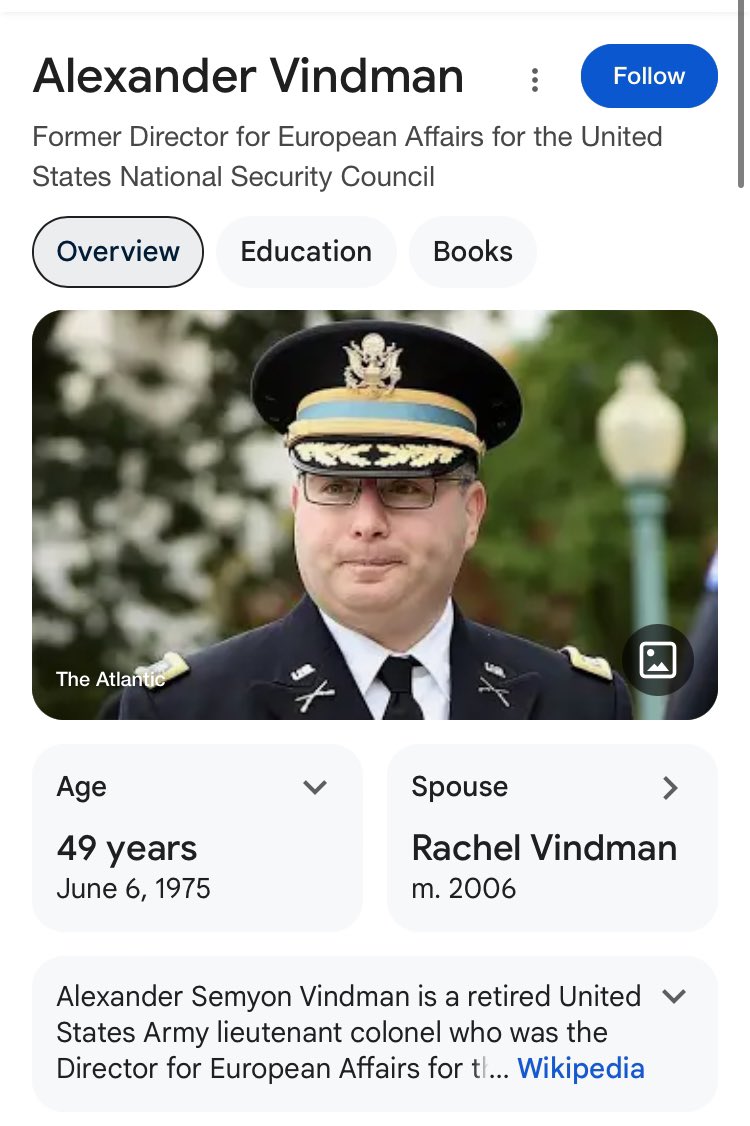Expand the description with the down chevron
Image resolution: width=750 pixels, height=1126 pixels.
(675, 996)
